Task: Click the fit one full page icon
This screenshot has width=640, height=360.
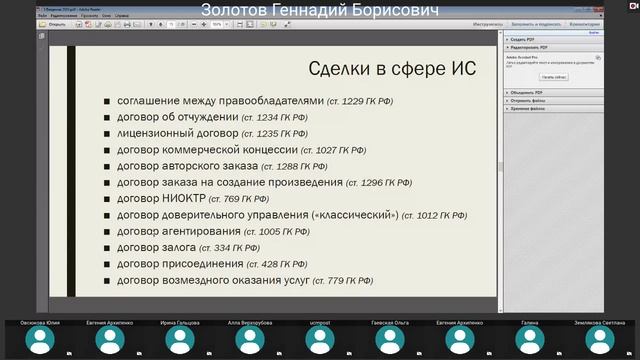Action: click(x=250, y=24)
